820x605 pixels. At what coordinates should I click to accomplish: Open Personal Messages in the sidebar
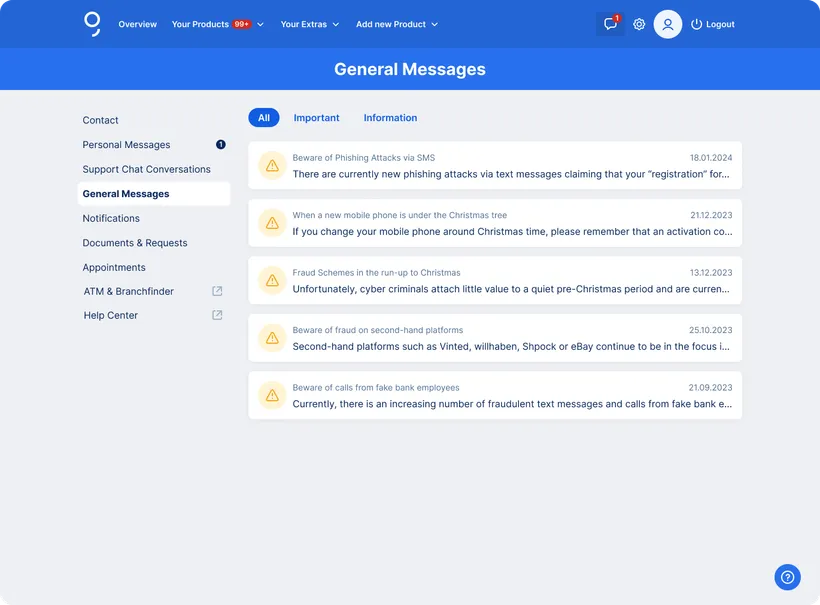[126, 145]
